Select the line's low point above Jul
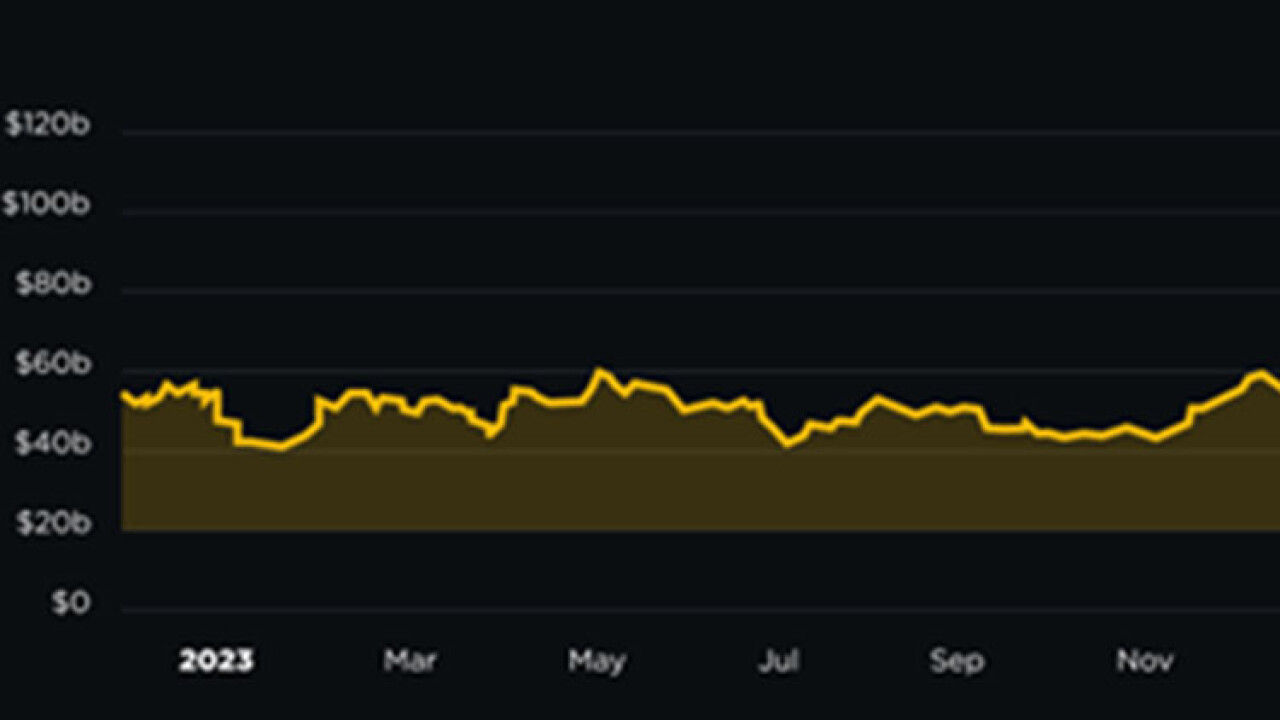 pyautogui.click(x=788, y=444)
